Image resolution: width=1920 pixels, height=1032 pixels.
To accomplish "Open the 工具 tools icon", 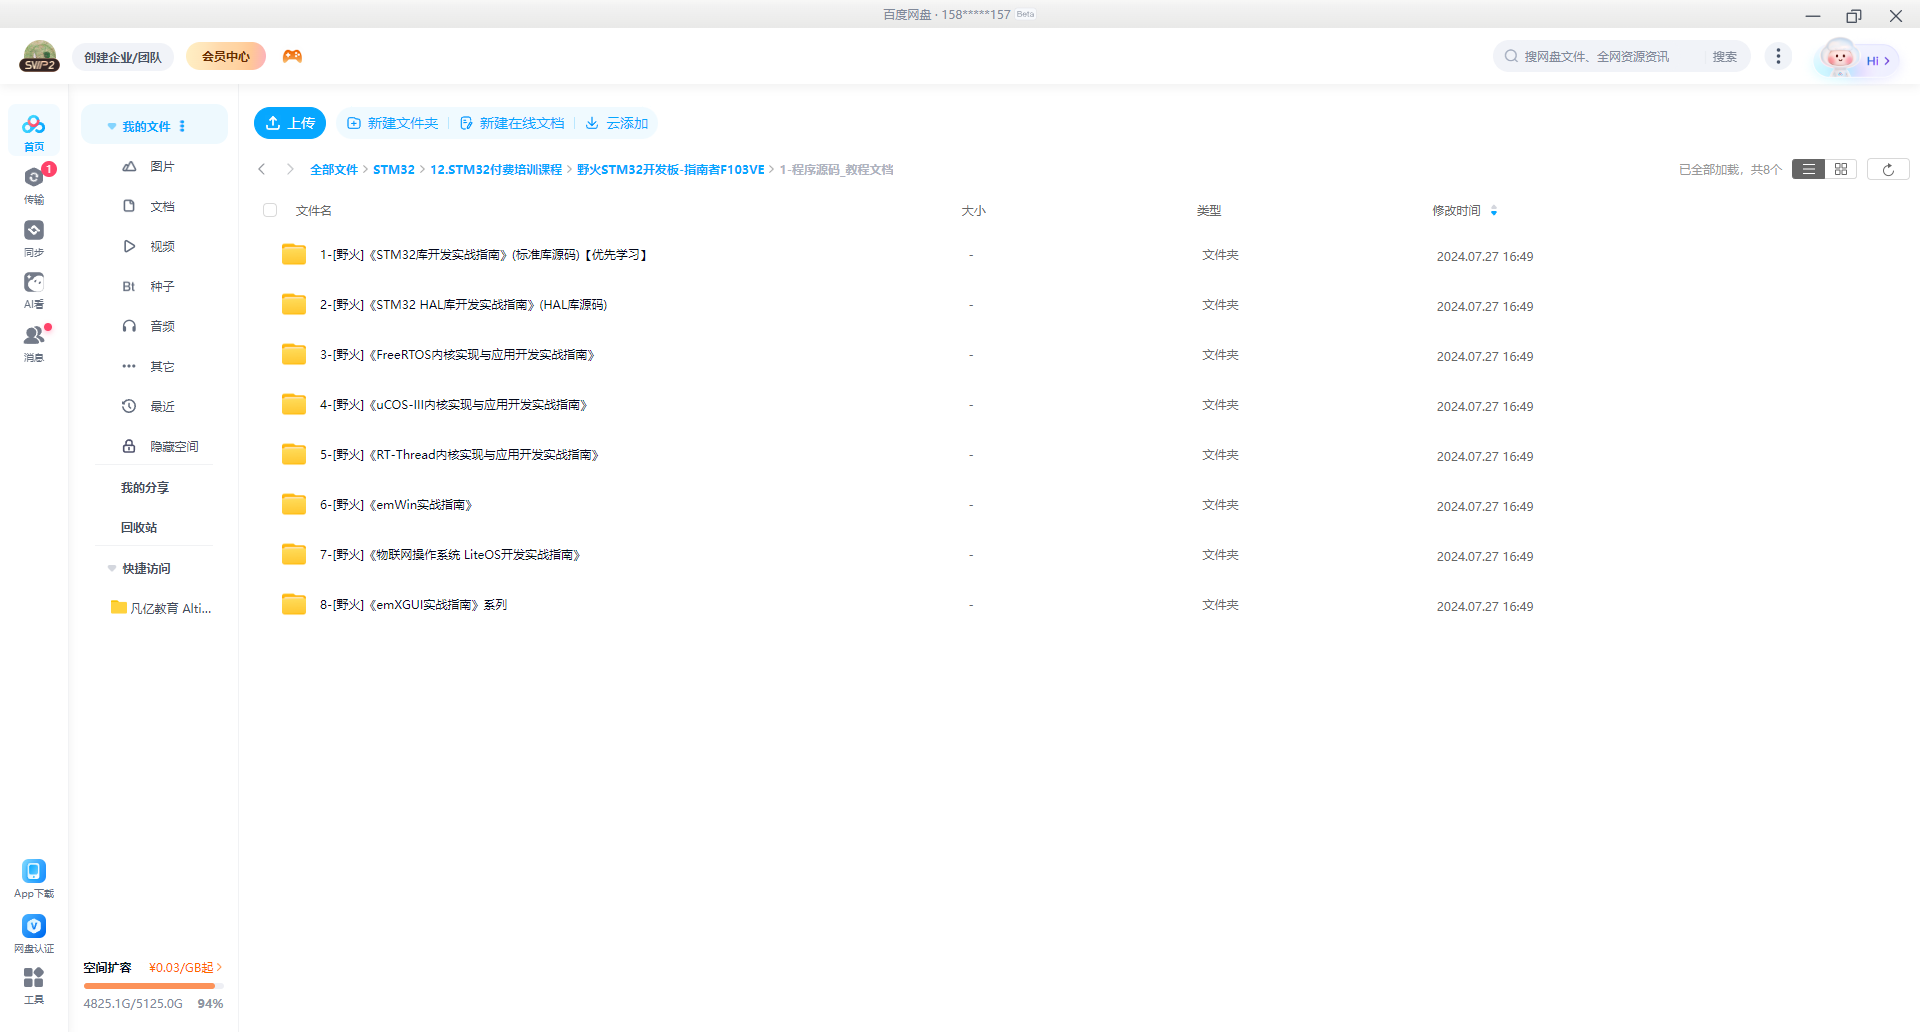I will click(x=34, y=985).
